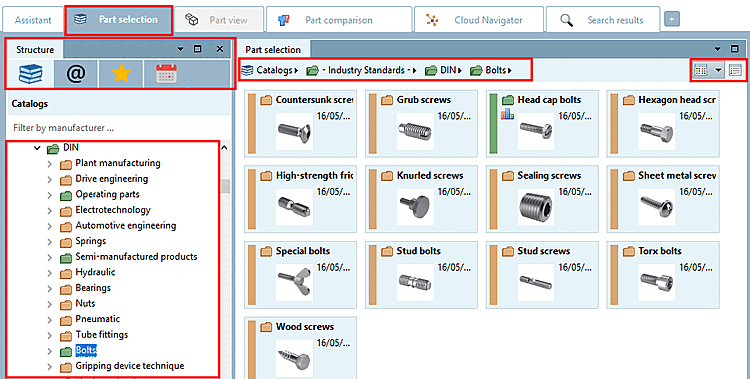Image resolution: width=750 pixels, height=379 pixels.
Task: Expand the Operating parts node
Action: pos(49,195)
